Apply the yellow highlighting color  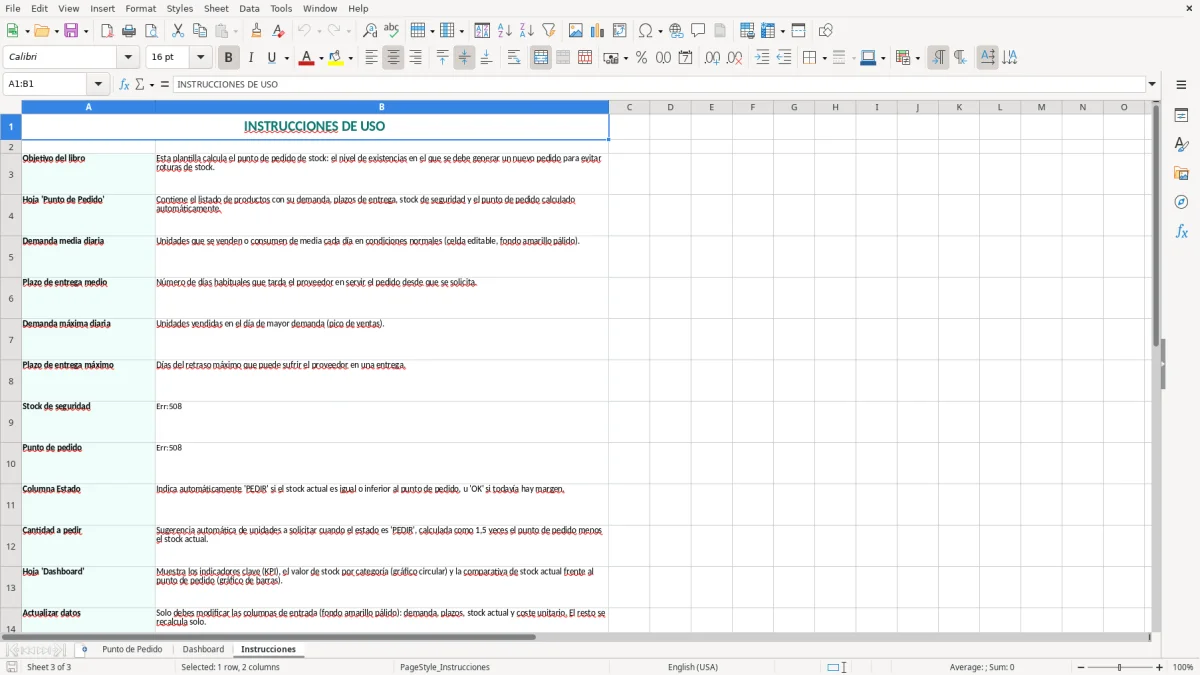[x=336, y=58]
